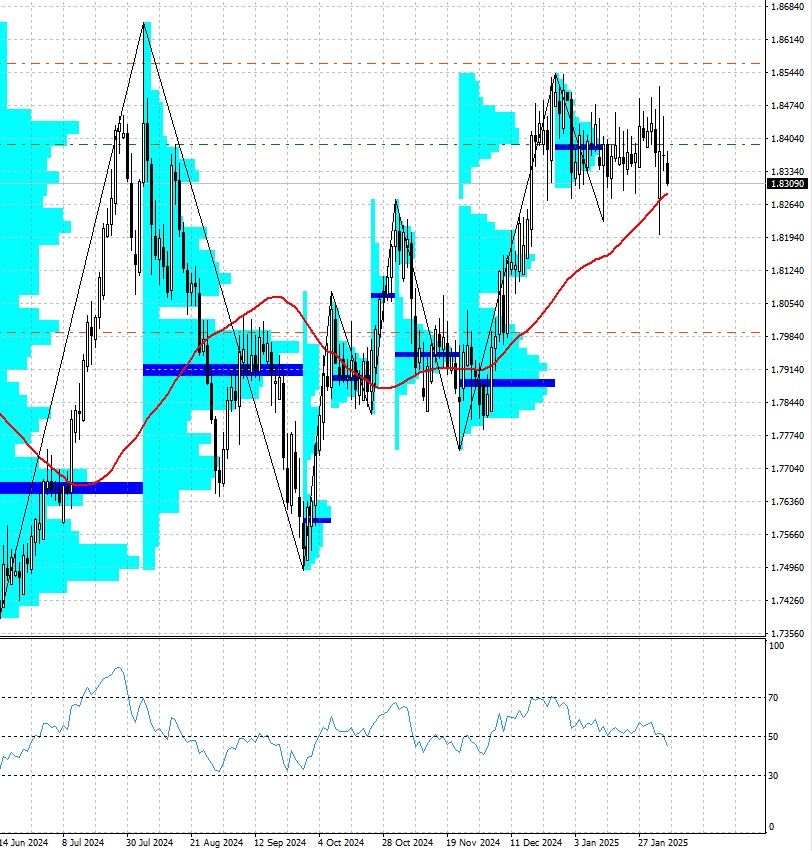Screen dimensions: 812x851
Task: Select the RSI oversold level 30 label
Action: 773,776
